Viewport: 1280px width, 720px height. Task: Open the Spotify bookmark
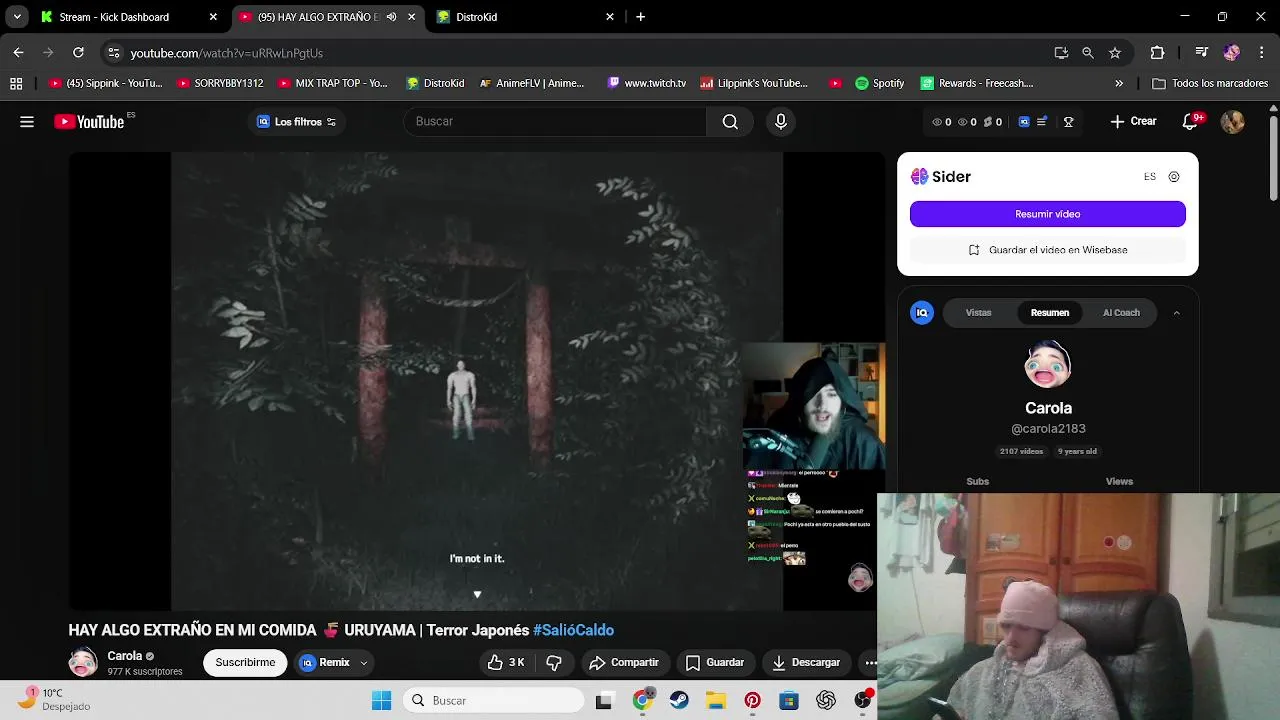click(879, 83)
